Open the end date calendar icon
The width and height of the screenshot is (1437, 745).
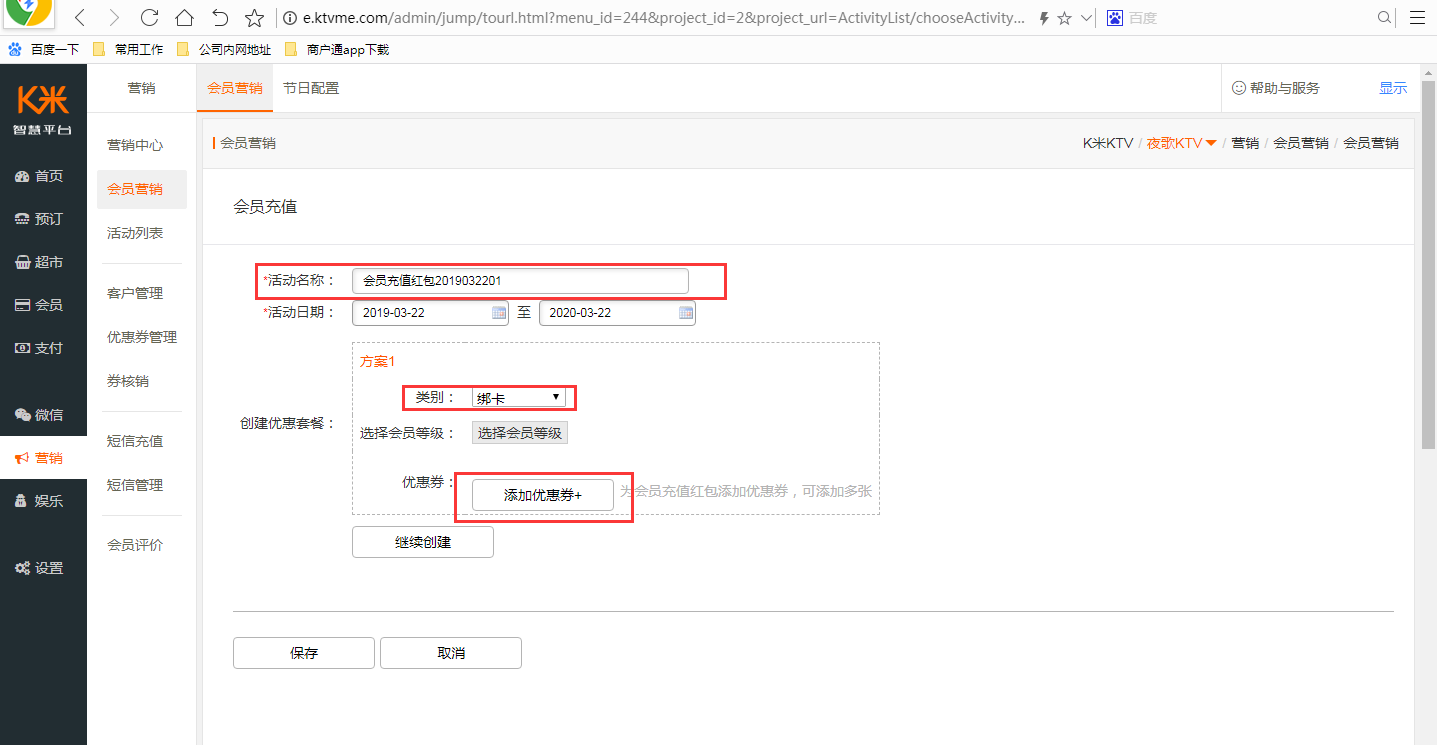click(687, 313)
